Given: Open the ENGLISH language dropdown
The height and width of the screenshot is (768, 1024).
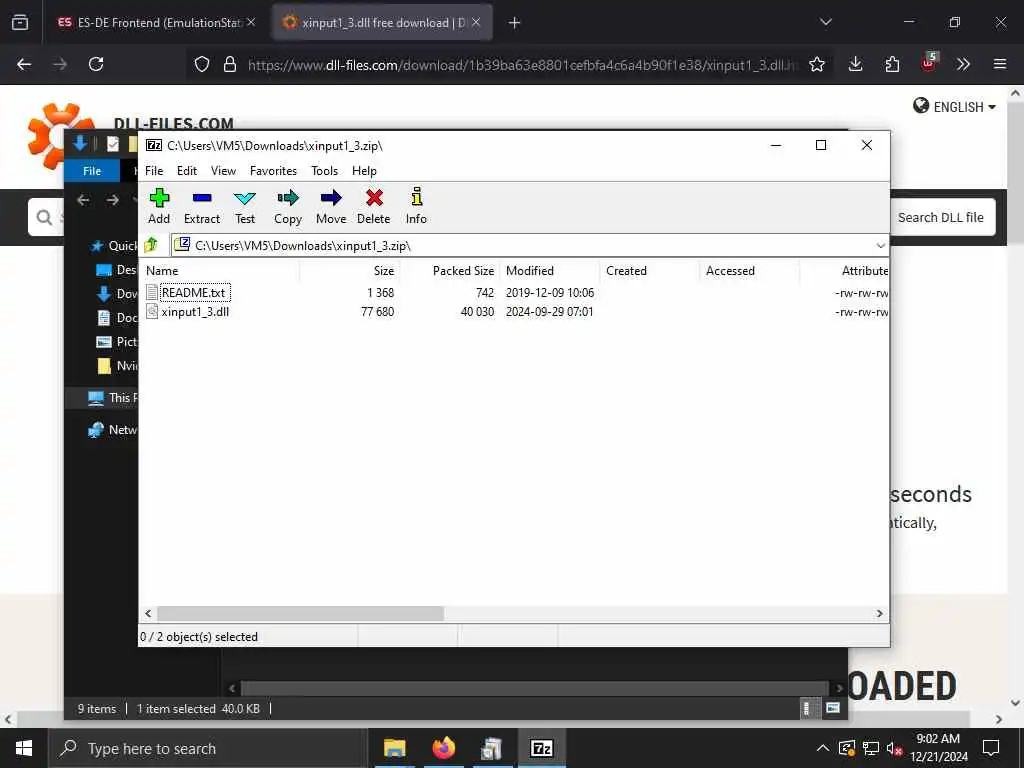Looking at the screenshot, I should pyautogui.click(x=954, y=106).
